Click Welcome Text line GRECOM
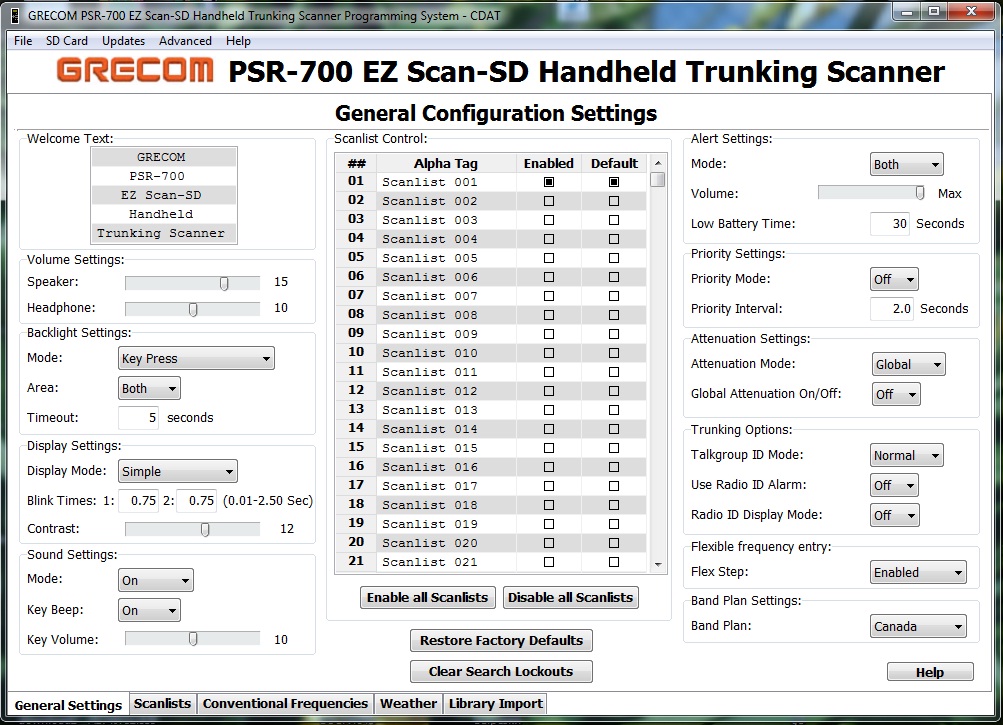The width and height of the screenshot is (1003, 725). coord(164,157)
